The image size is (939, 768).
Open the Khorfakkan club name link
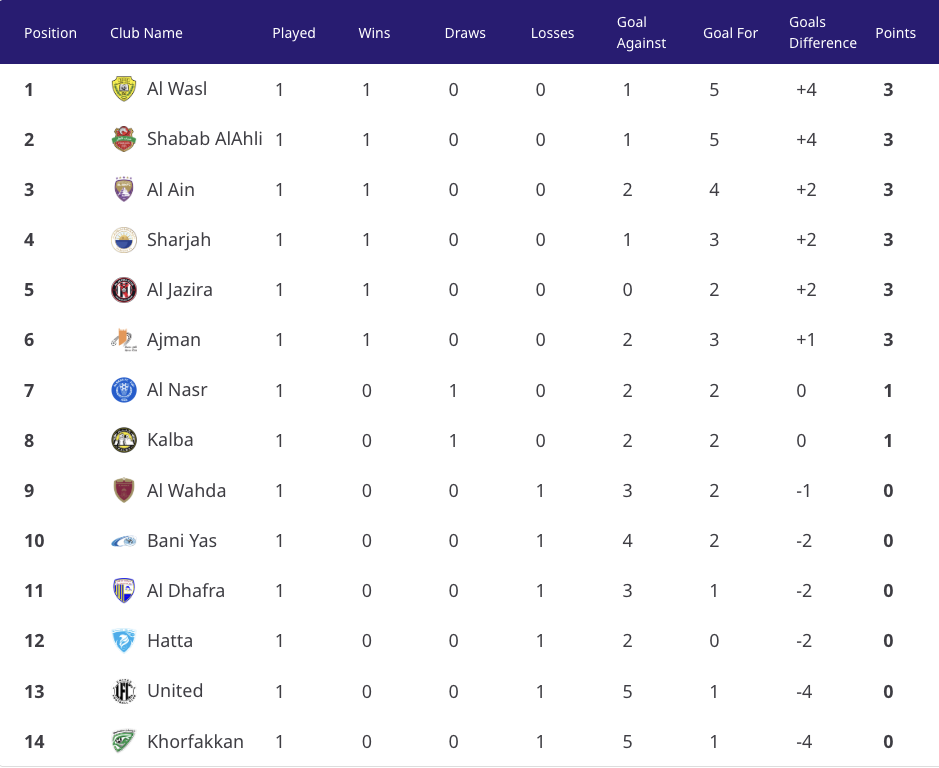(195, 742)
